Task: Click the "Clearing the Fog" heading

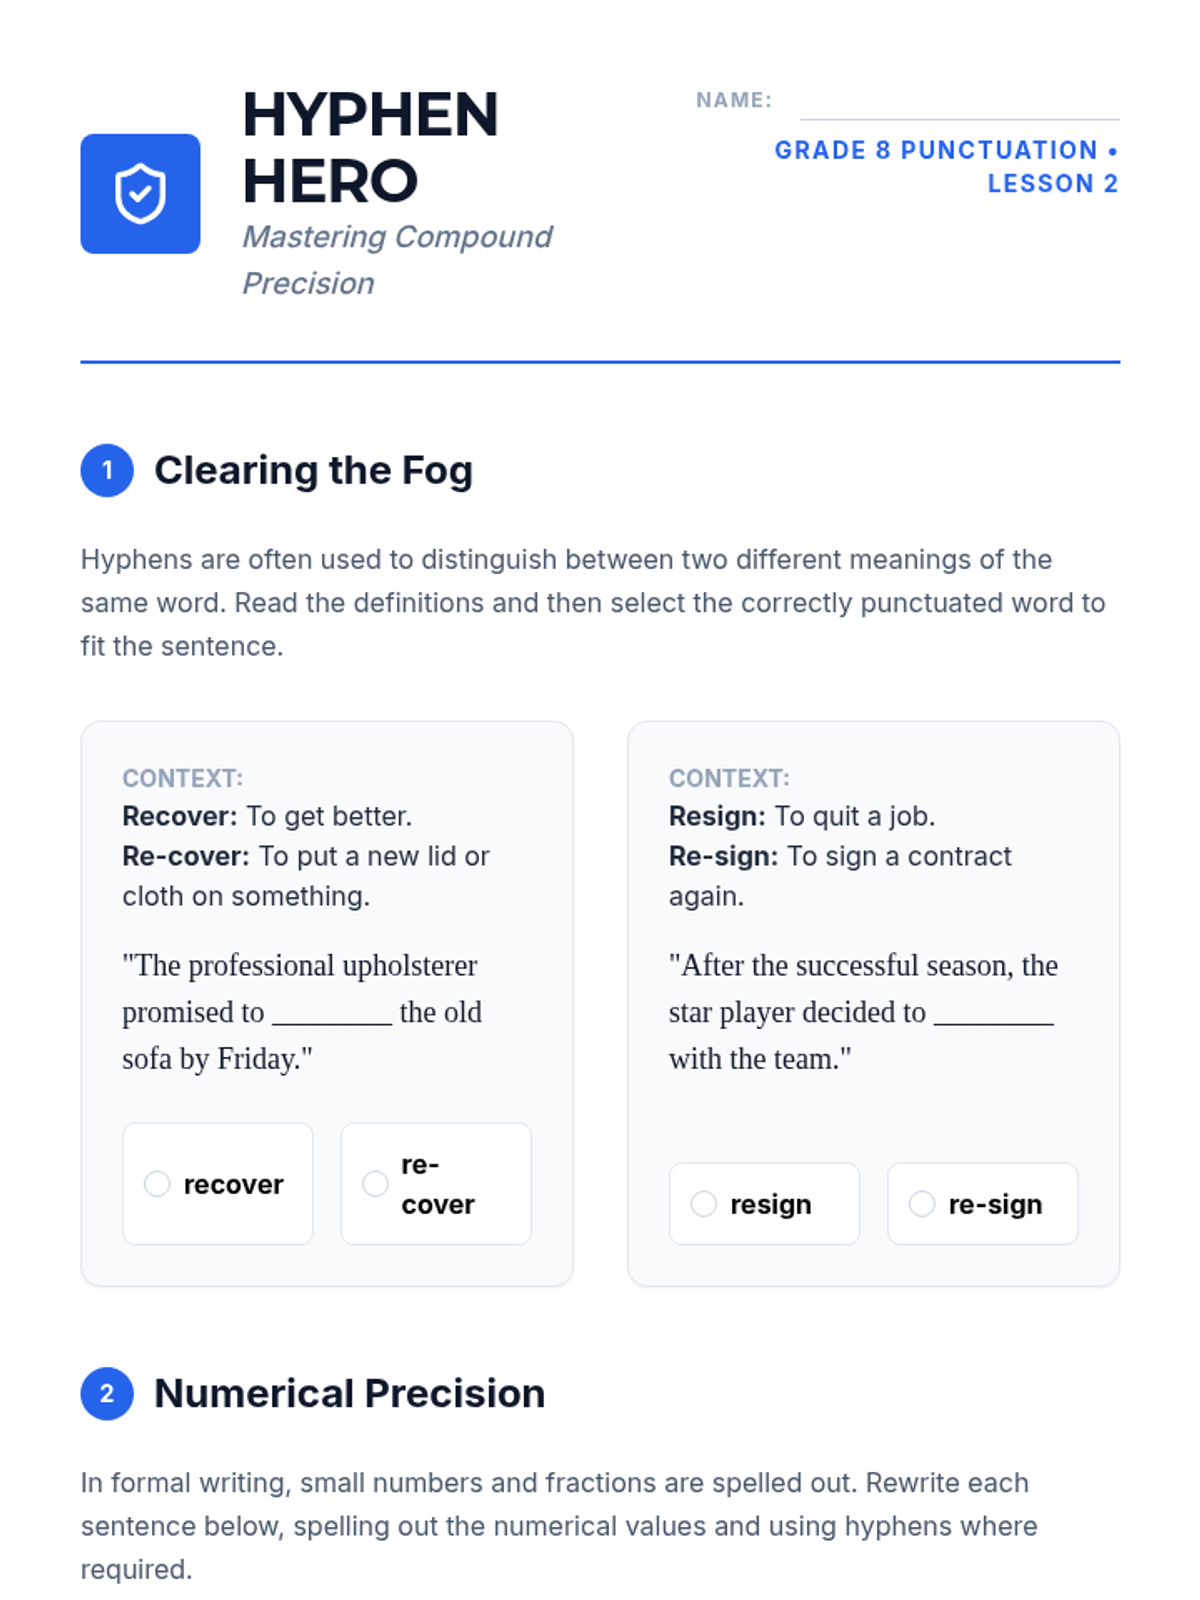Action: point(313,470)
